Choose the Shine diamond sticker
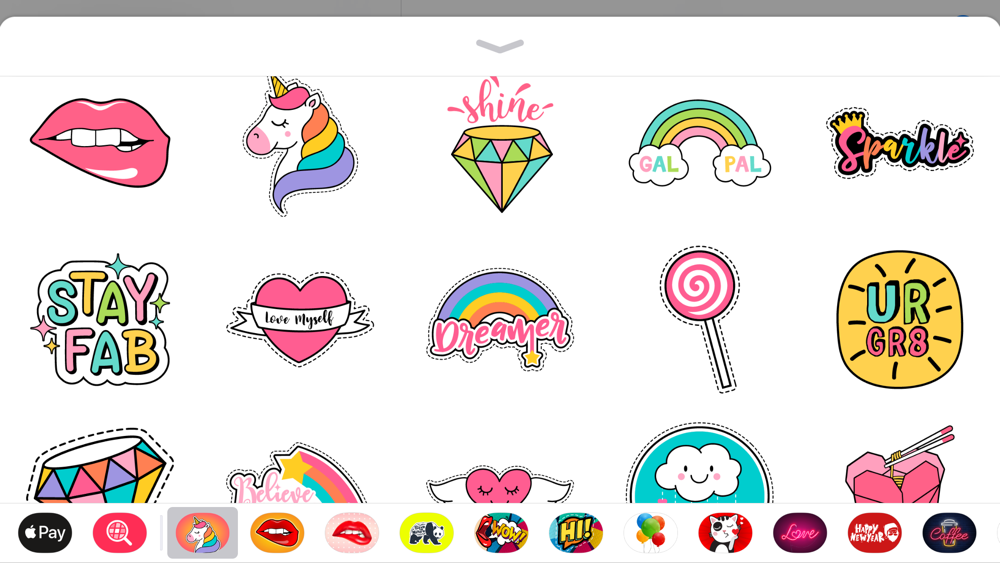1000x563 pixels. (501, 145)
